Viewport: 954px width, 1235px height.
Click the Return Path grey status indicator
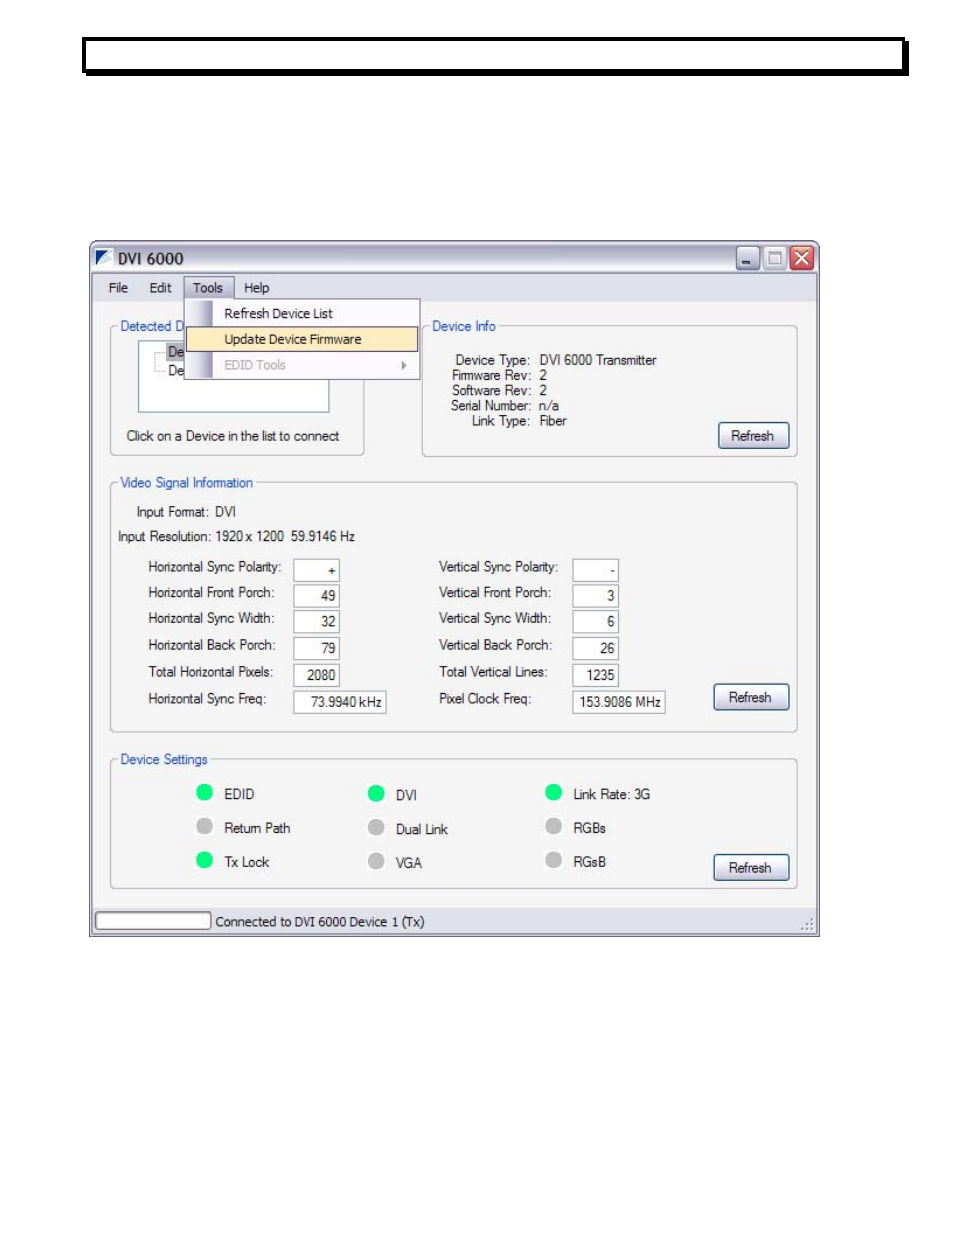click(x=205, y=827)
